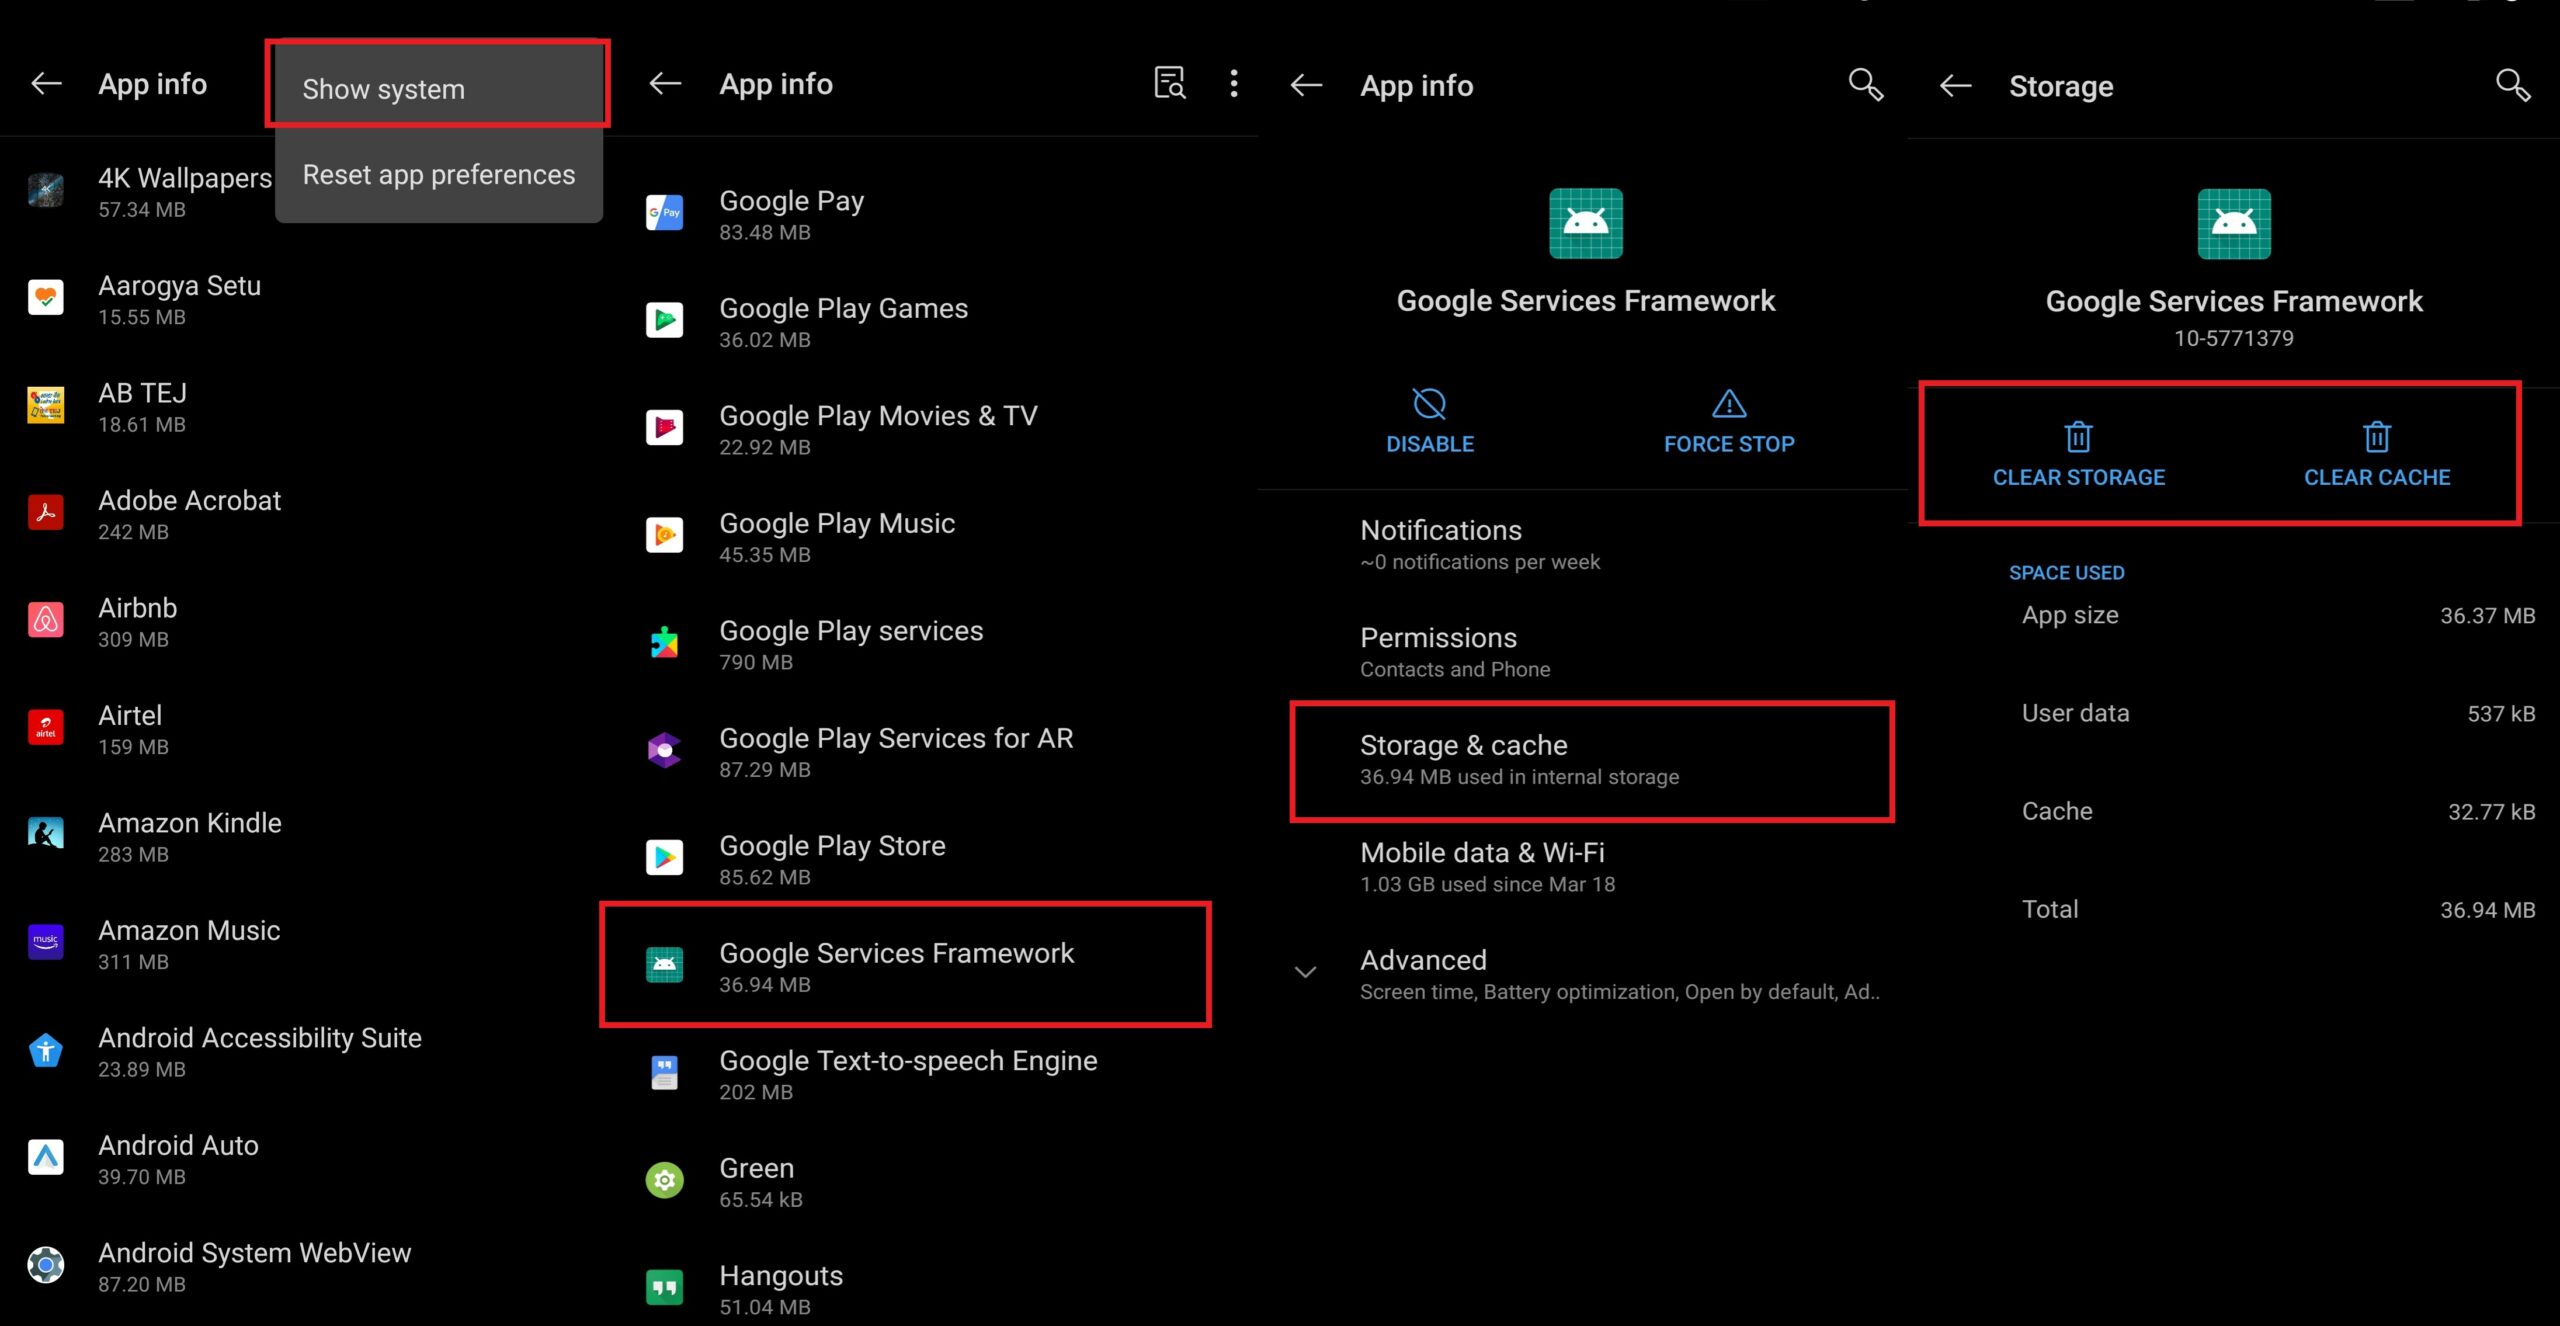Select Total 36.94 MB value
The height and width of the screenshot is (1326, 2560).
tap(2487, 910)
